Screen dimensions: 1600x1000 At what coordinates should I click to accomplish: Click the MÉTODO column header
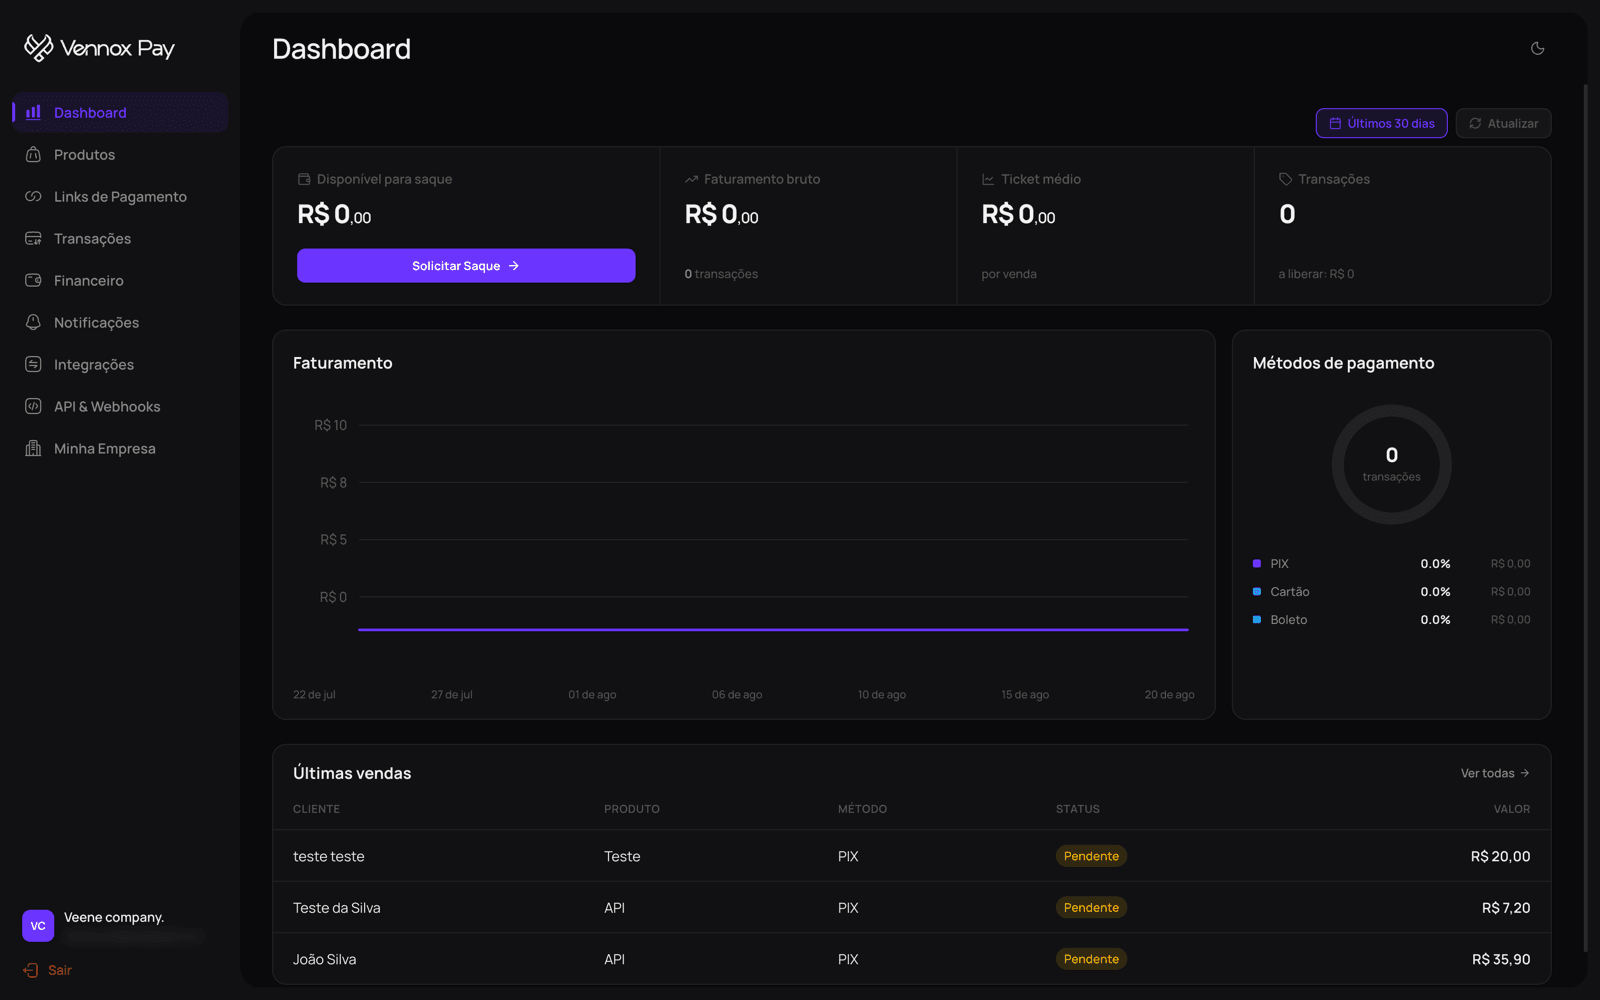(862, 809)
